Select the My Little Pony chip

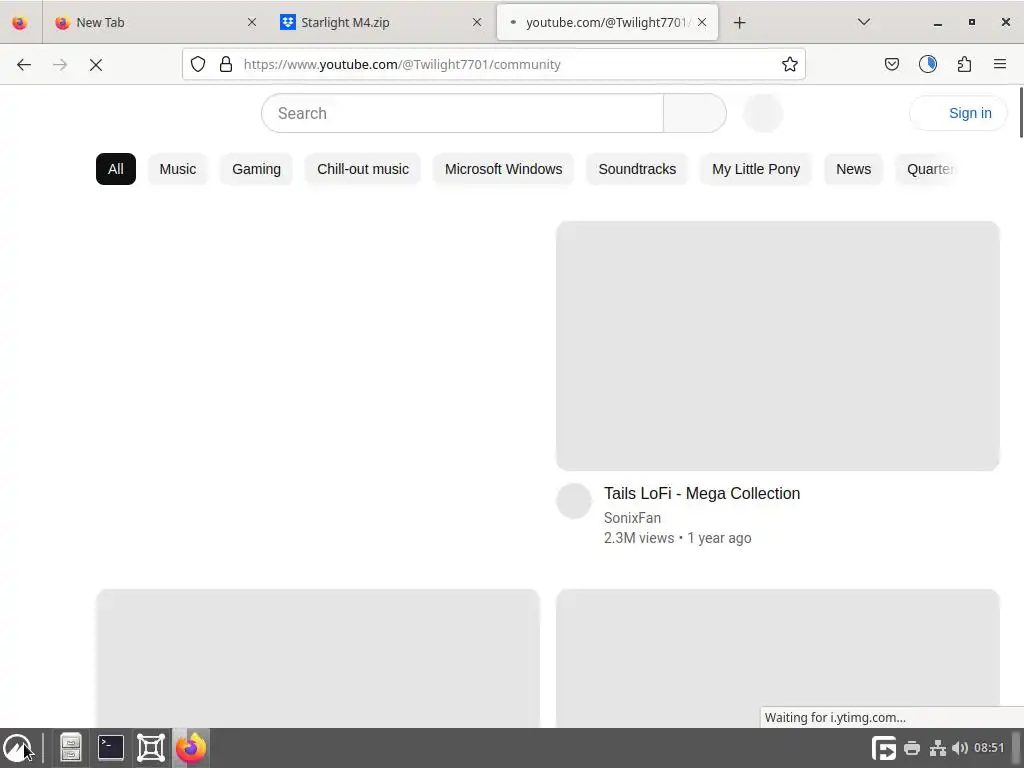(756, 169)
